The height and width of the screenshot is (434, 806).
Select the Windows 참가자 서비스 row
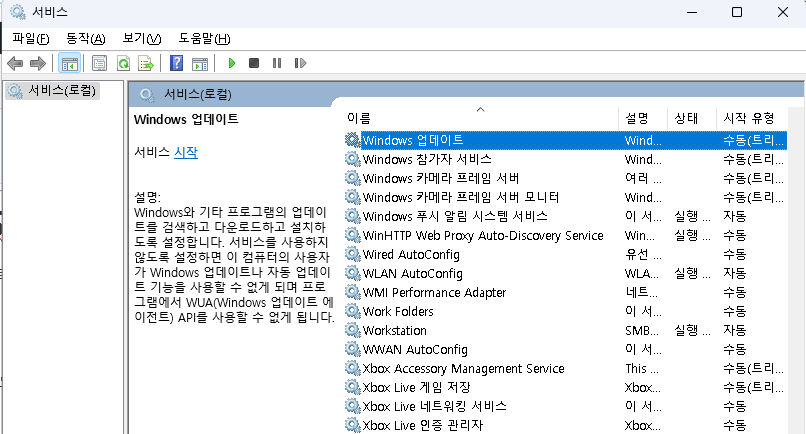tap(565, 159)
